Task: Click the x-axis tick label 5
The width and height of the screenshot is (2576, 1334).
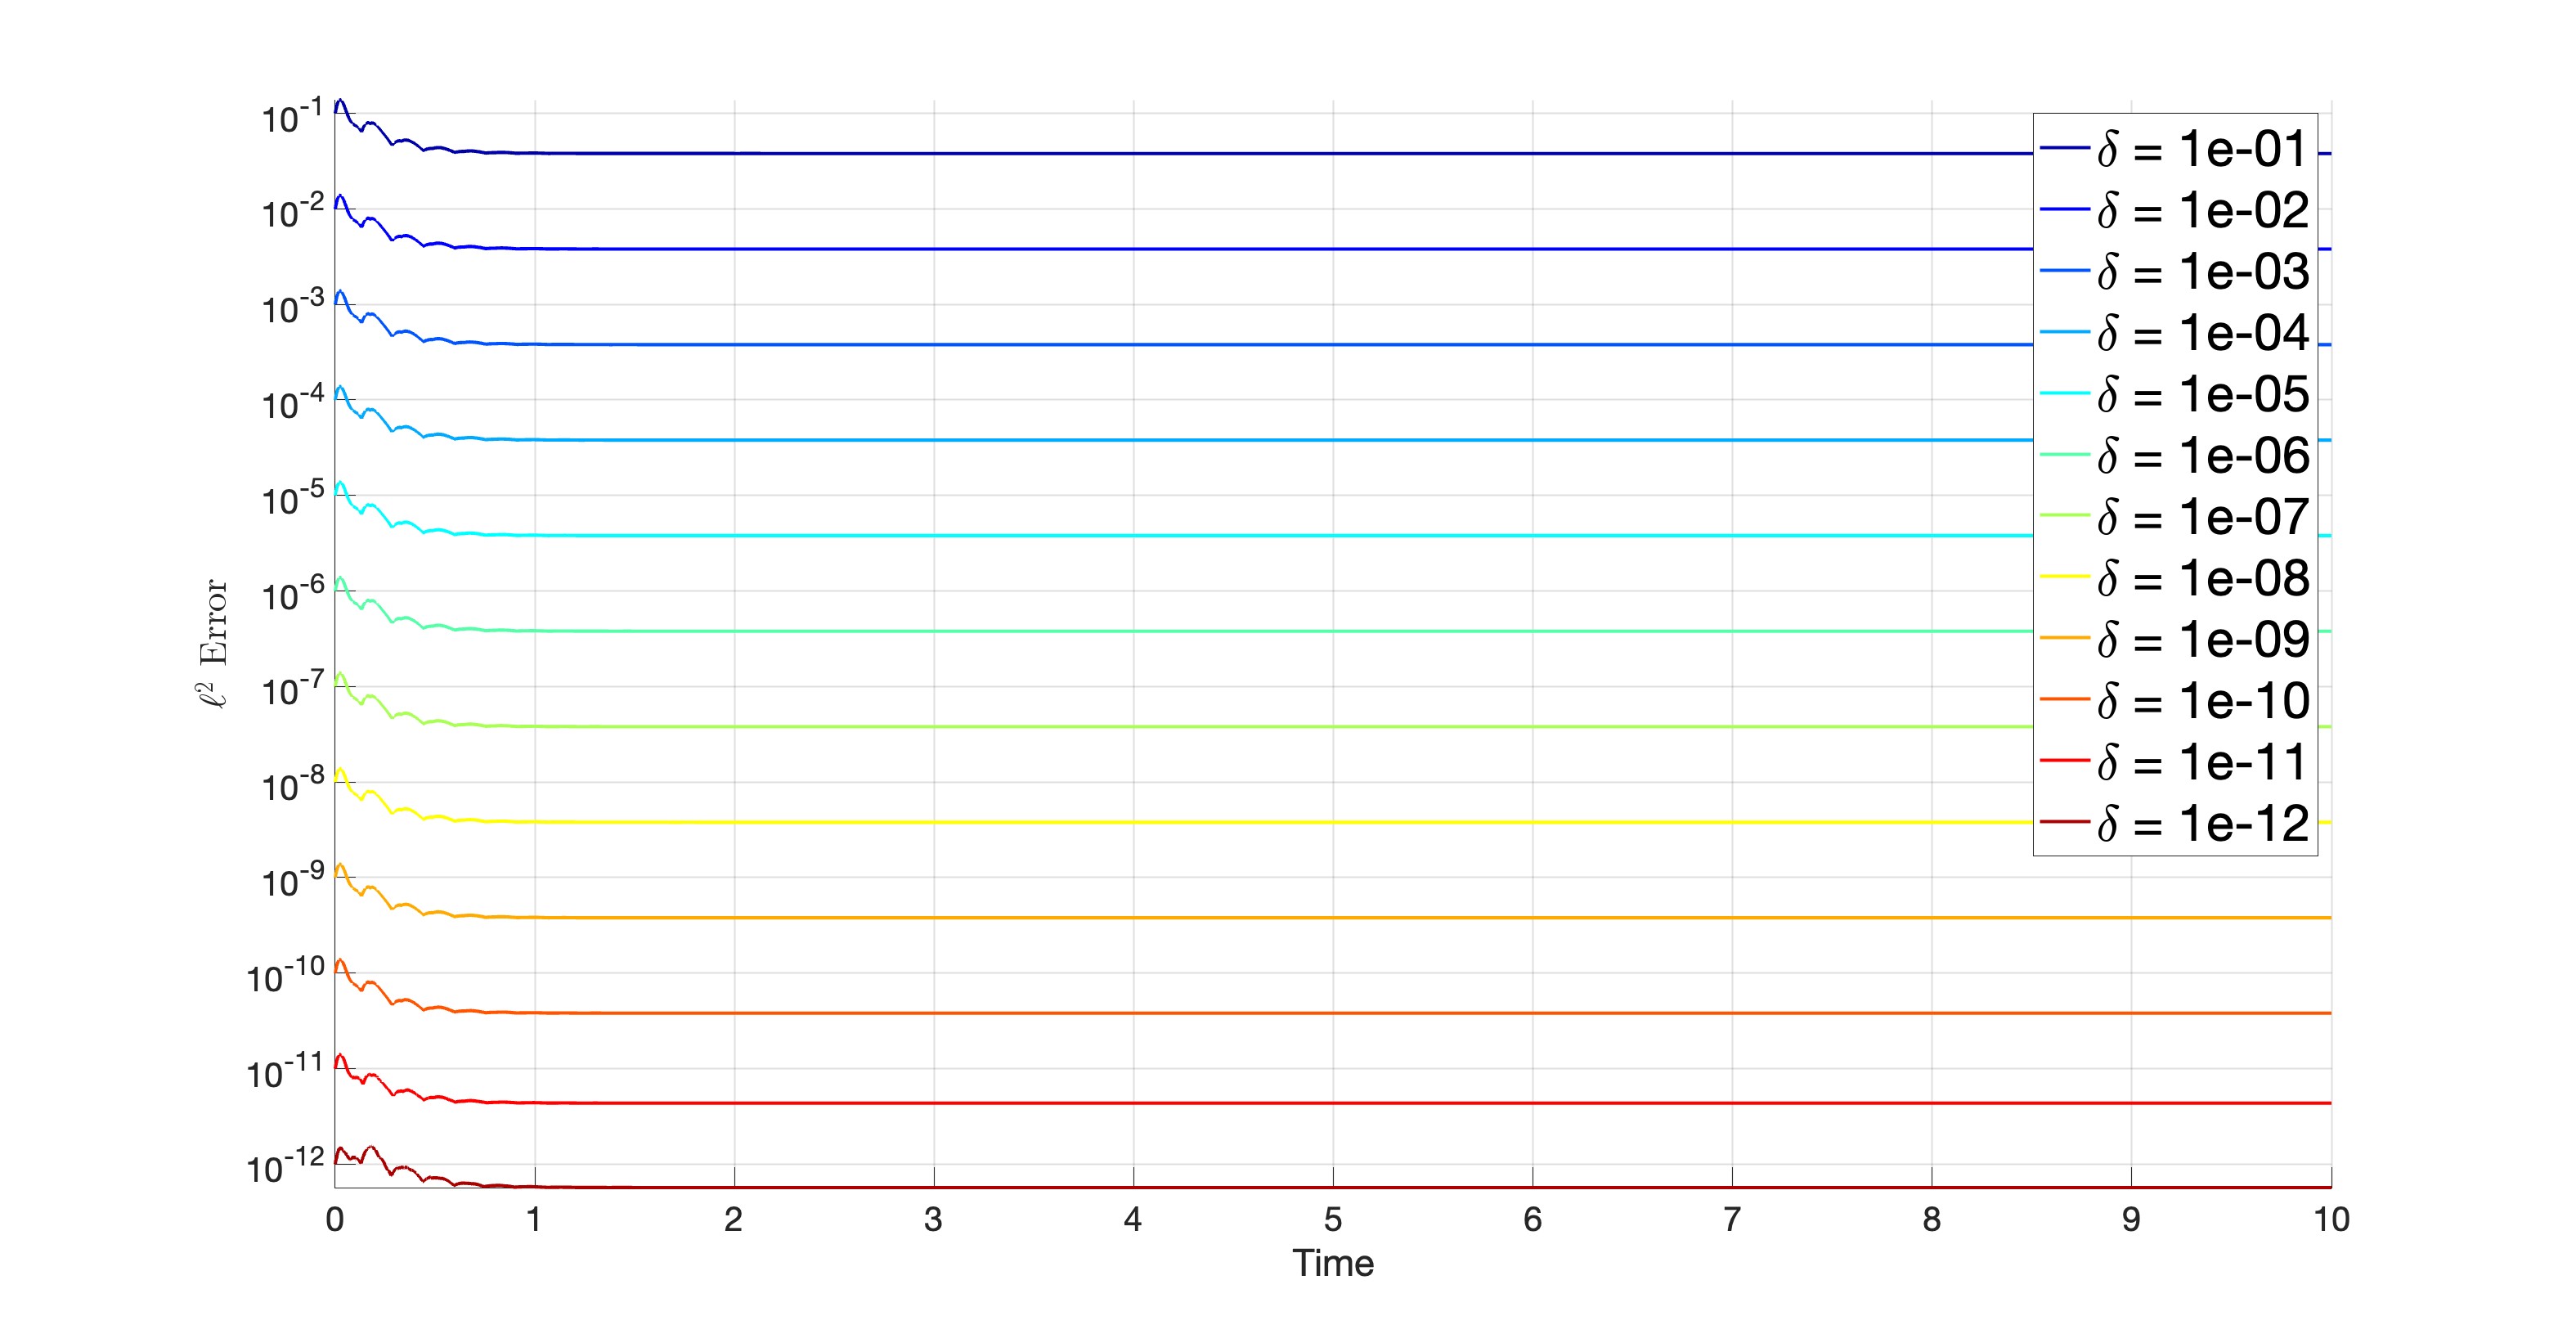Action: pyautogui.click(x=1332, y=1219)
